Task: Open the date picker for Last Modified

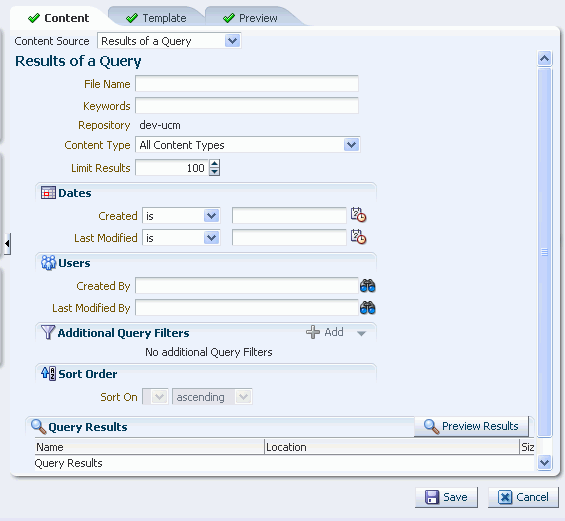Action: coord(359,237)
